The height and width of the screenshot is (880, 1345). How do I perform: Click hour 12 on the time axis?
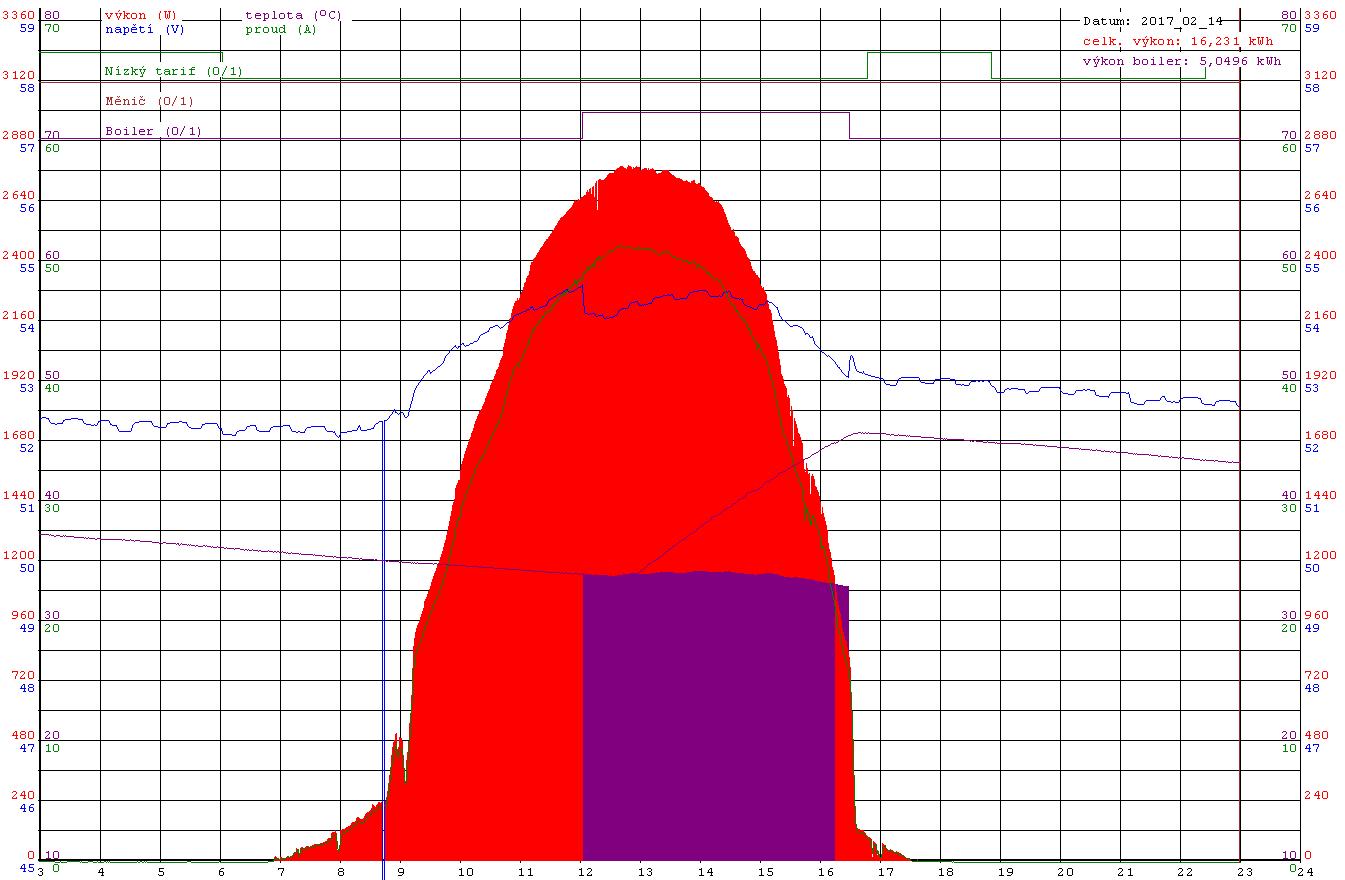581,871
